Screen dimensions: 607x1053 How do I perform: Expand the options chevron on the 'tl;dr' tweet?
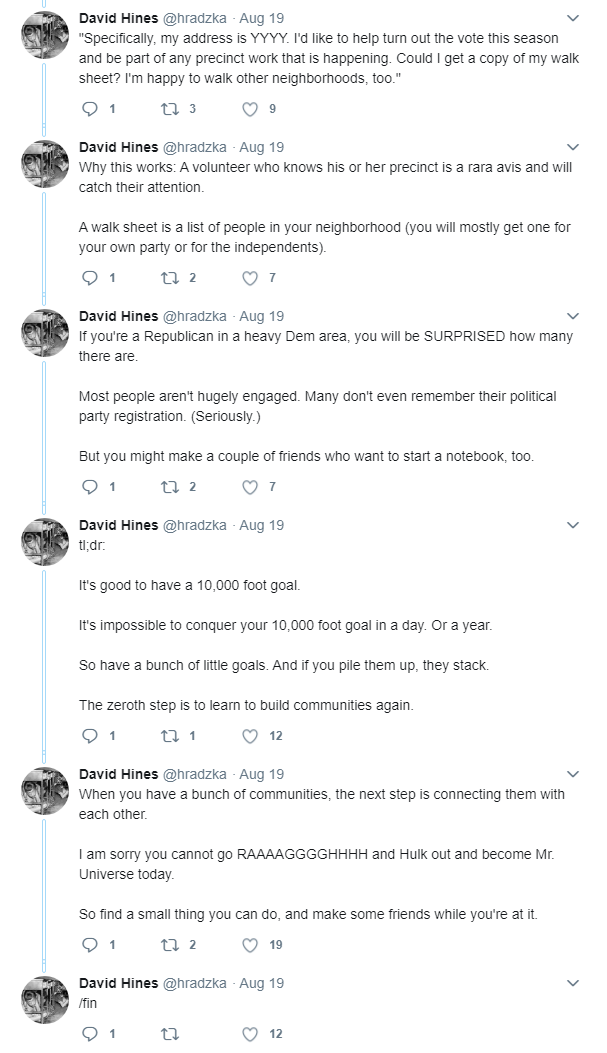pyautogui.click(x=573, y=525)
